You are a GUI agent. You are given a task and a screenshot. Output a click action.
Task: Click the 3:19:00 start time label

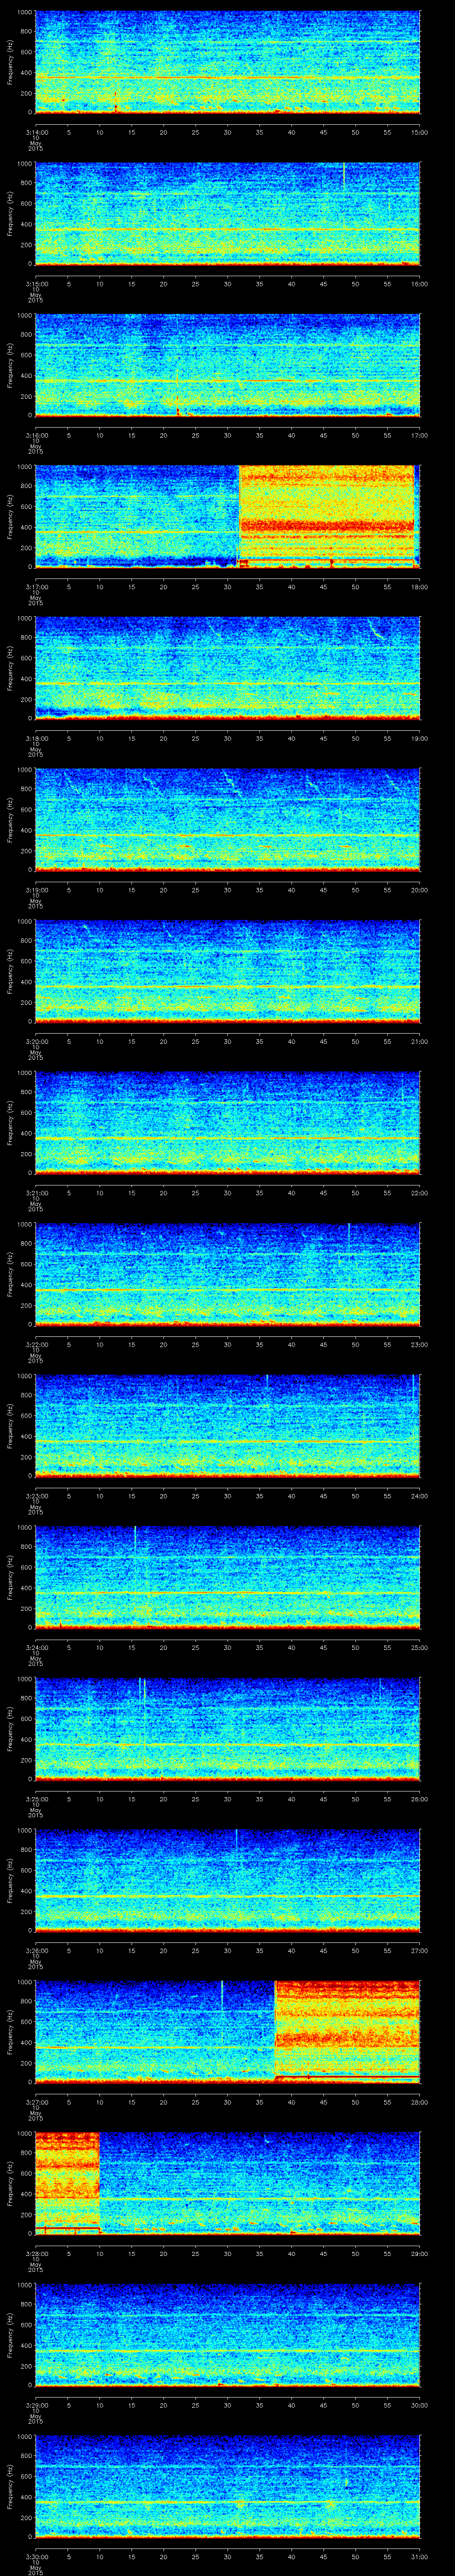click(x=36, y=890)
